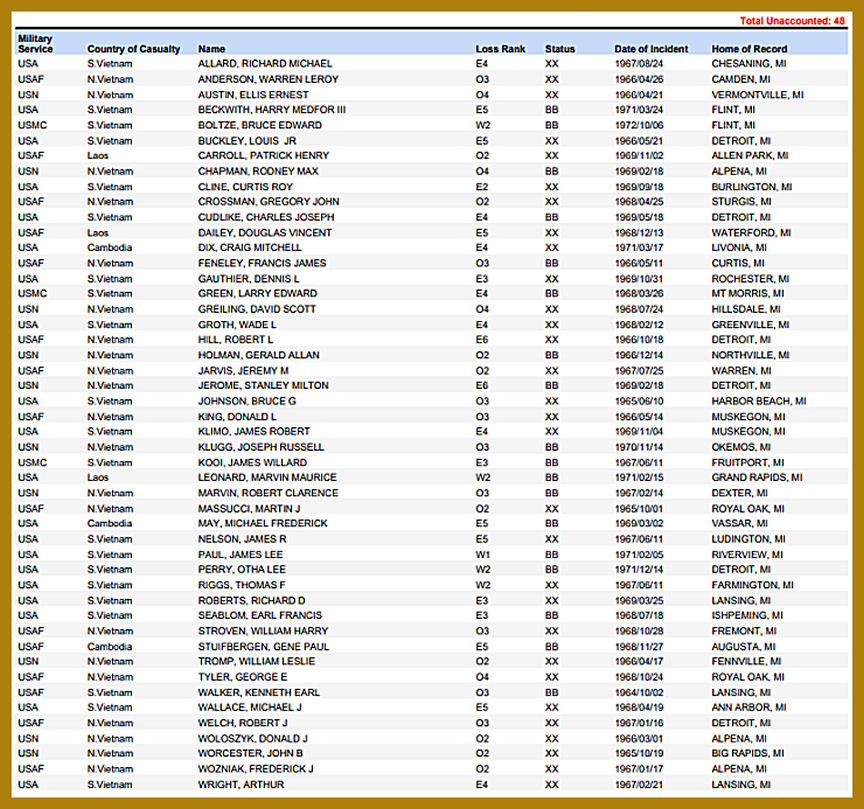Click home of record 'HARBOR BEACH, MI'
Image resolution: width=864 pixels, height=809 pixels.
click(x=759, y=401)
